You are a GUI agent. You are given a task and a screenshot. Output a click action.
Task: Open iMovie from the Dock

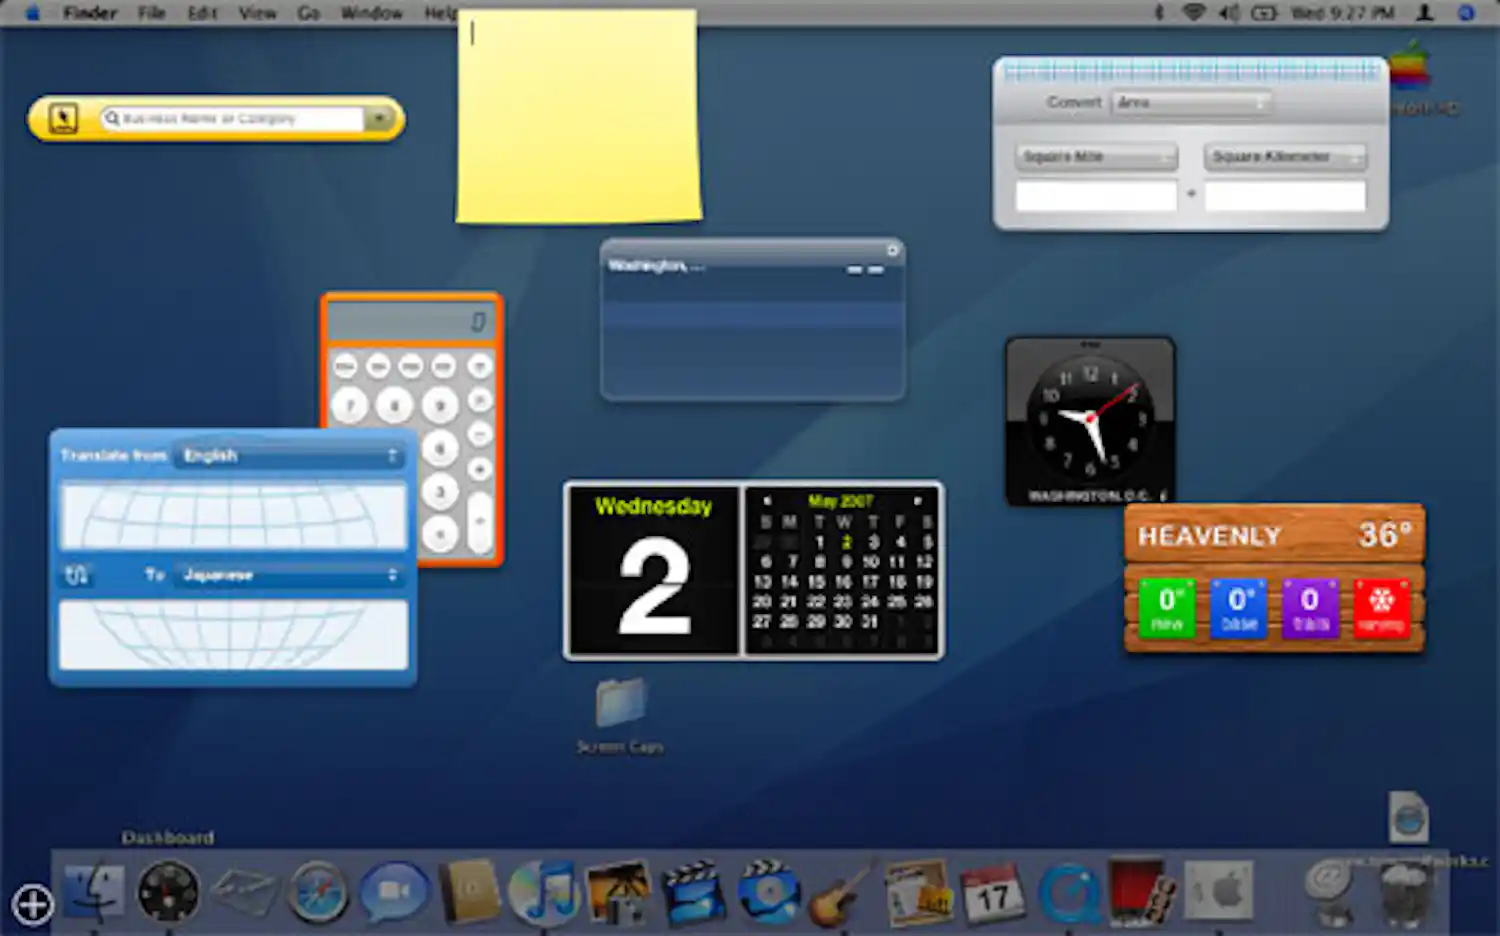[x=693, y=893]
